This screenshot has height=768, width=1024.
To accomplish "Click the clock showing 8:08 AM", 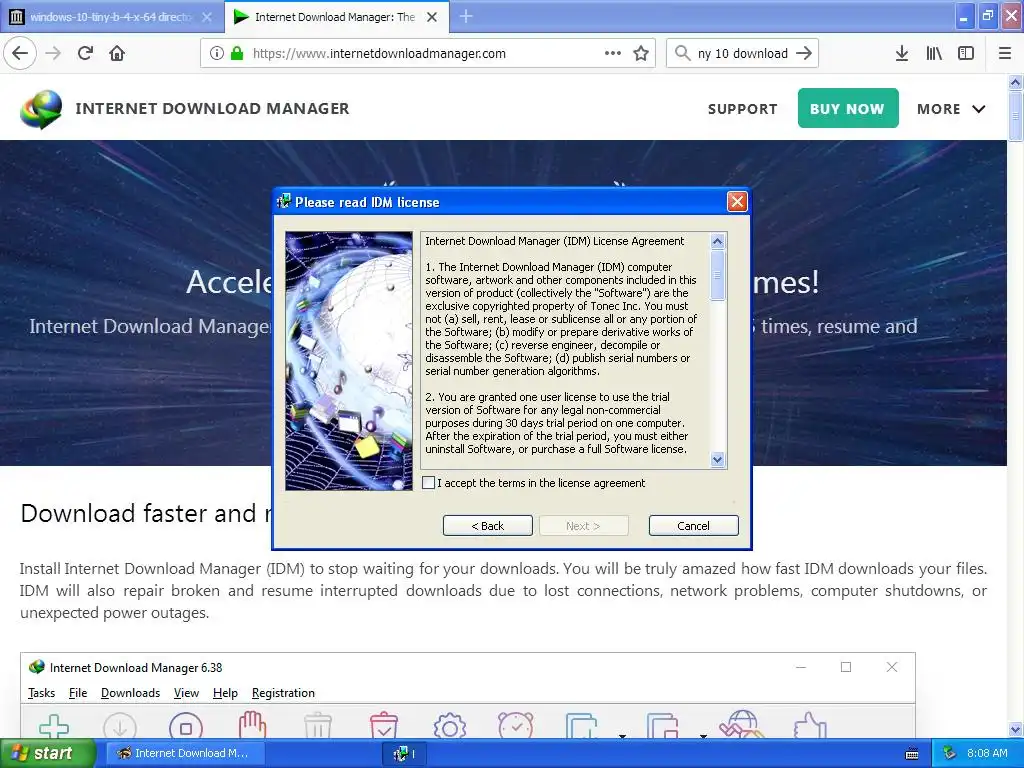I will pyautogui.click(x=987, y=753).
